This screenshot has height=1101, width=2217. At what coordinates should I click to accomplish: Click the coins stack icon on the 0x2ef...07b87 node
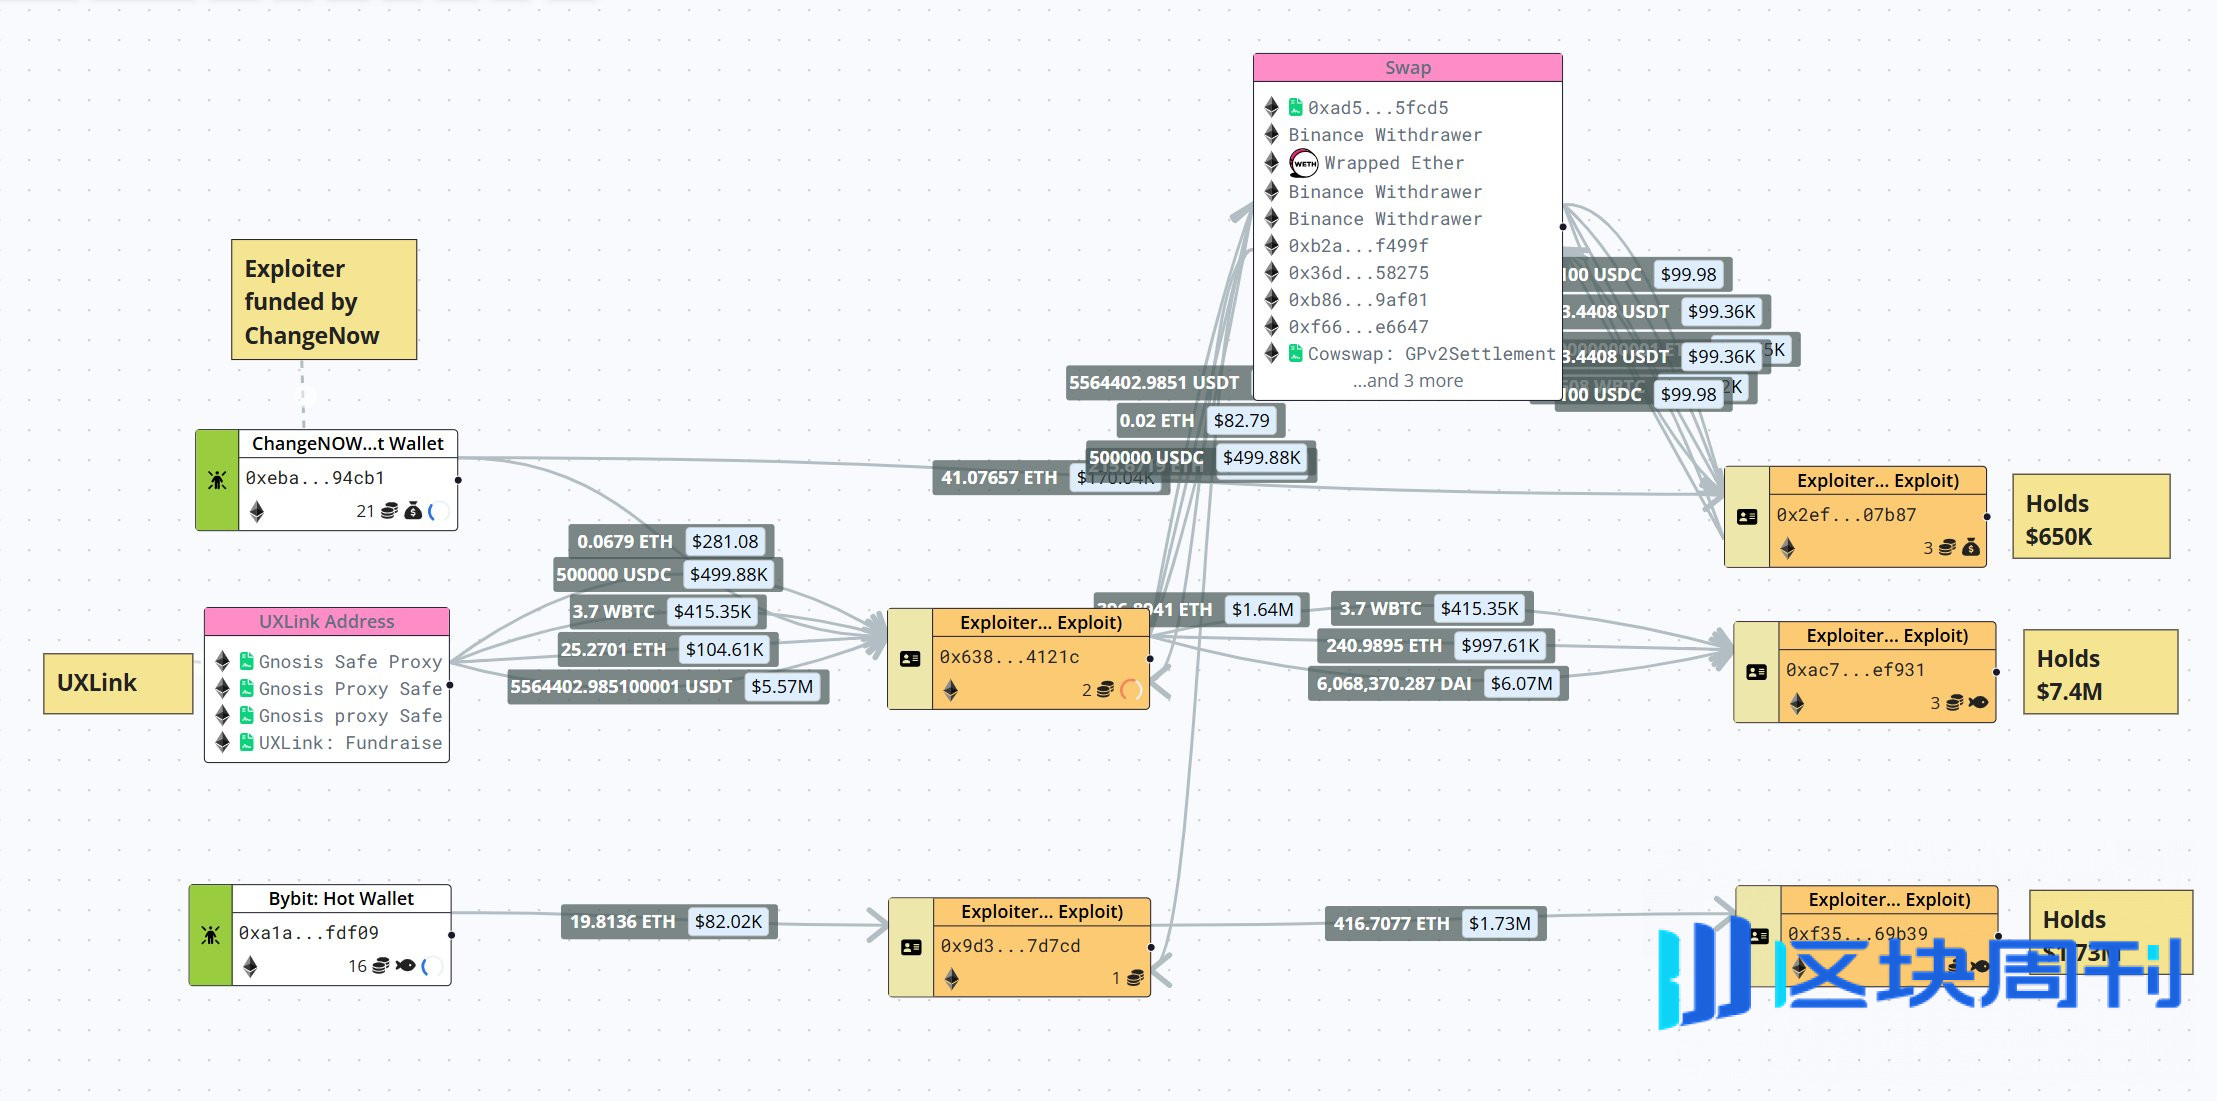[1947, 547]
